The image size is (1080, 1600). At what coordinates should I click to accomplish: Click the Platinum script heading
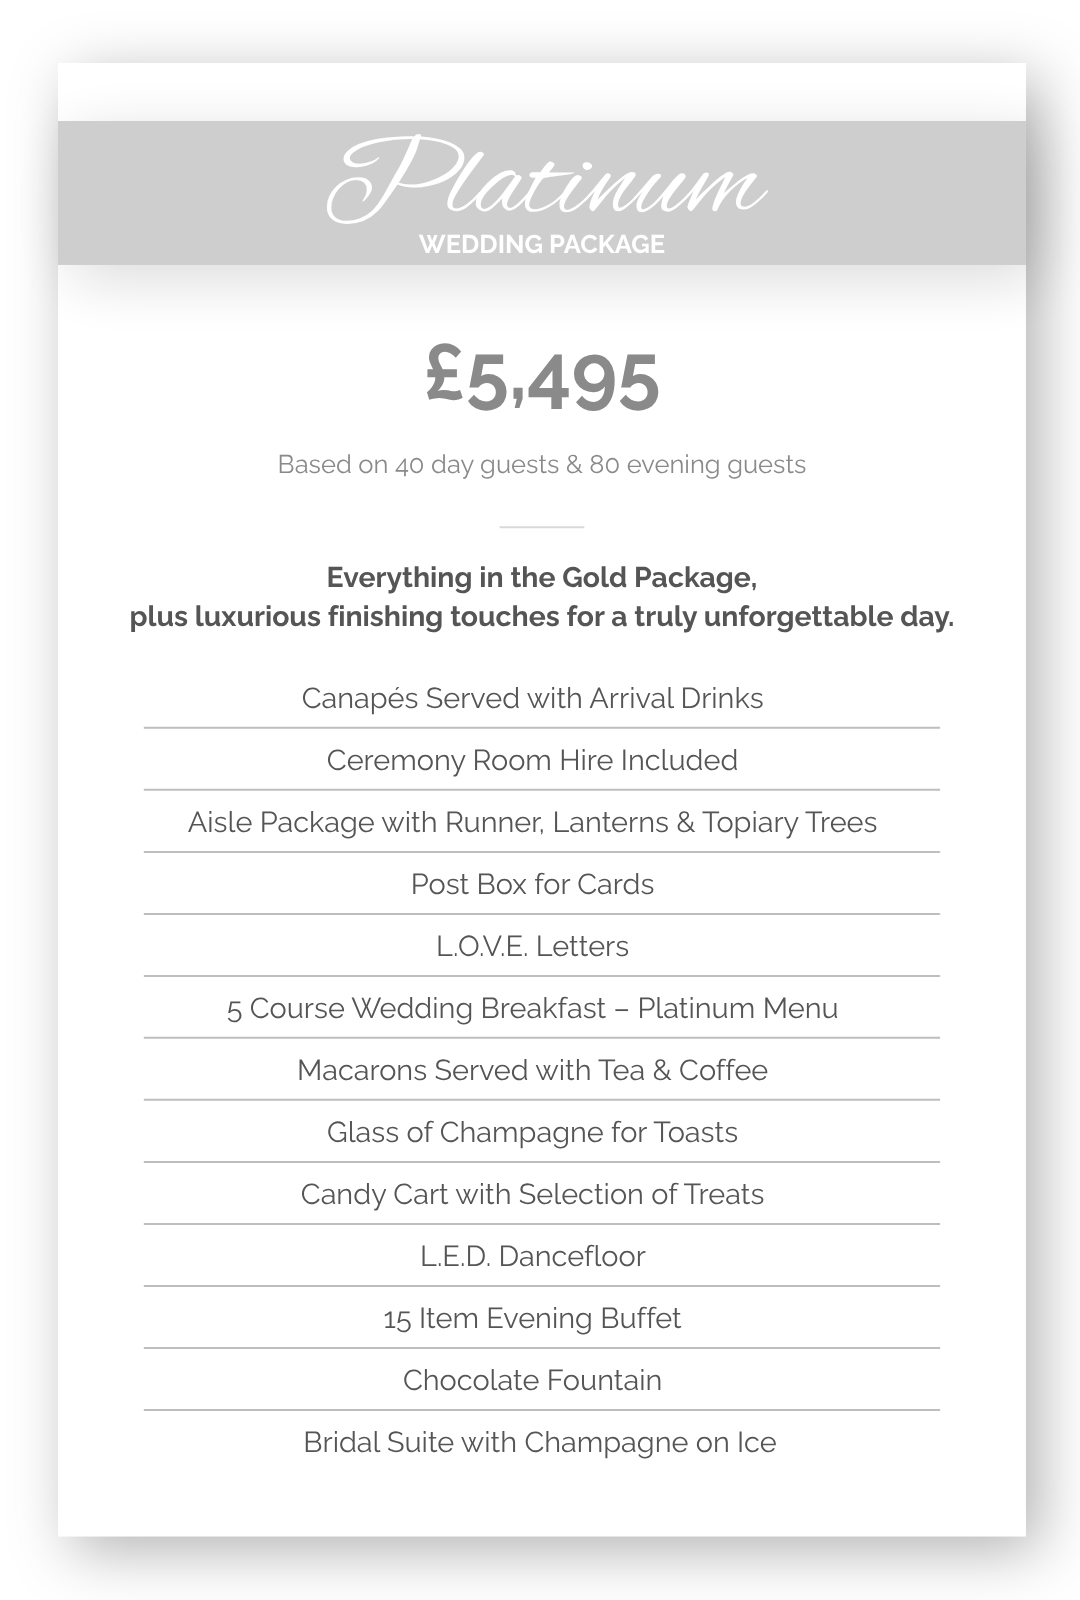coord(545,181)
